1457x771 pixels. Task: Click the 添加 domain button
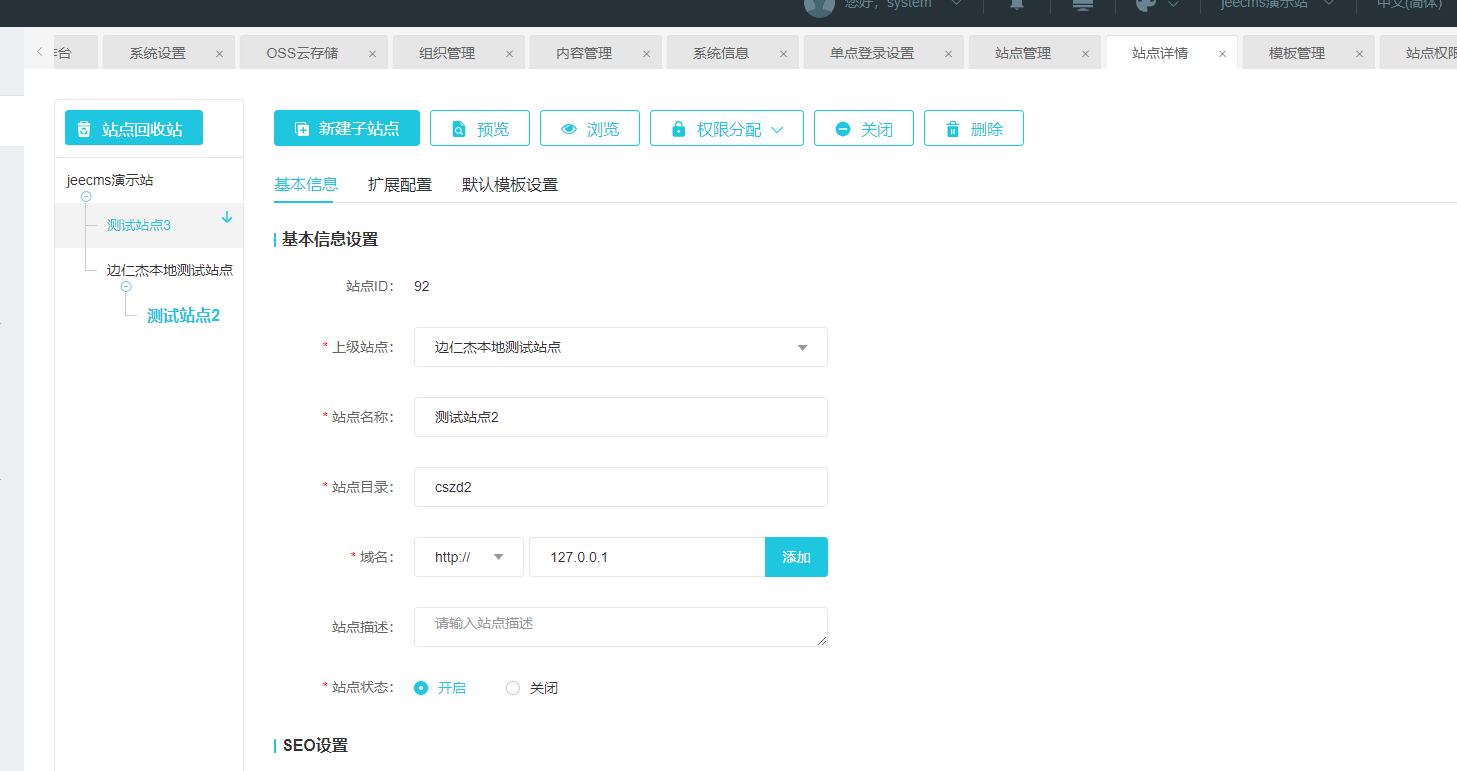pyautogui.click(x=796, y=557)
